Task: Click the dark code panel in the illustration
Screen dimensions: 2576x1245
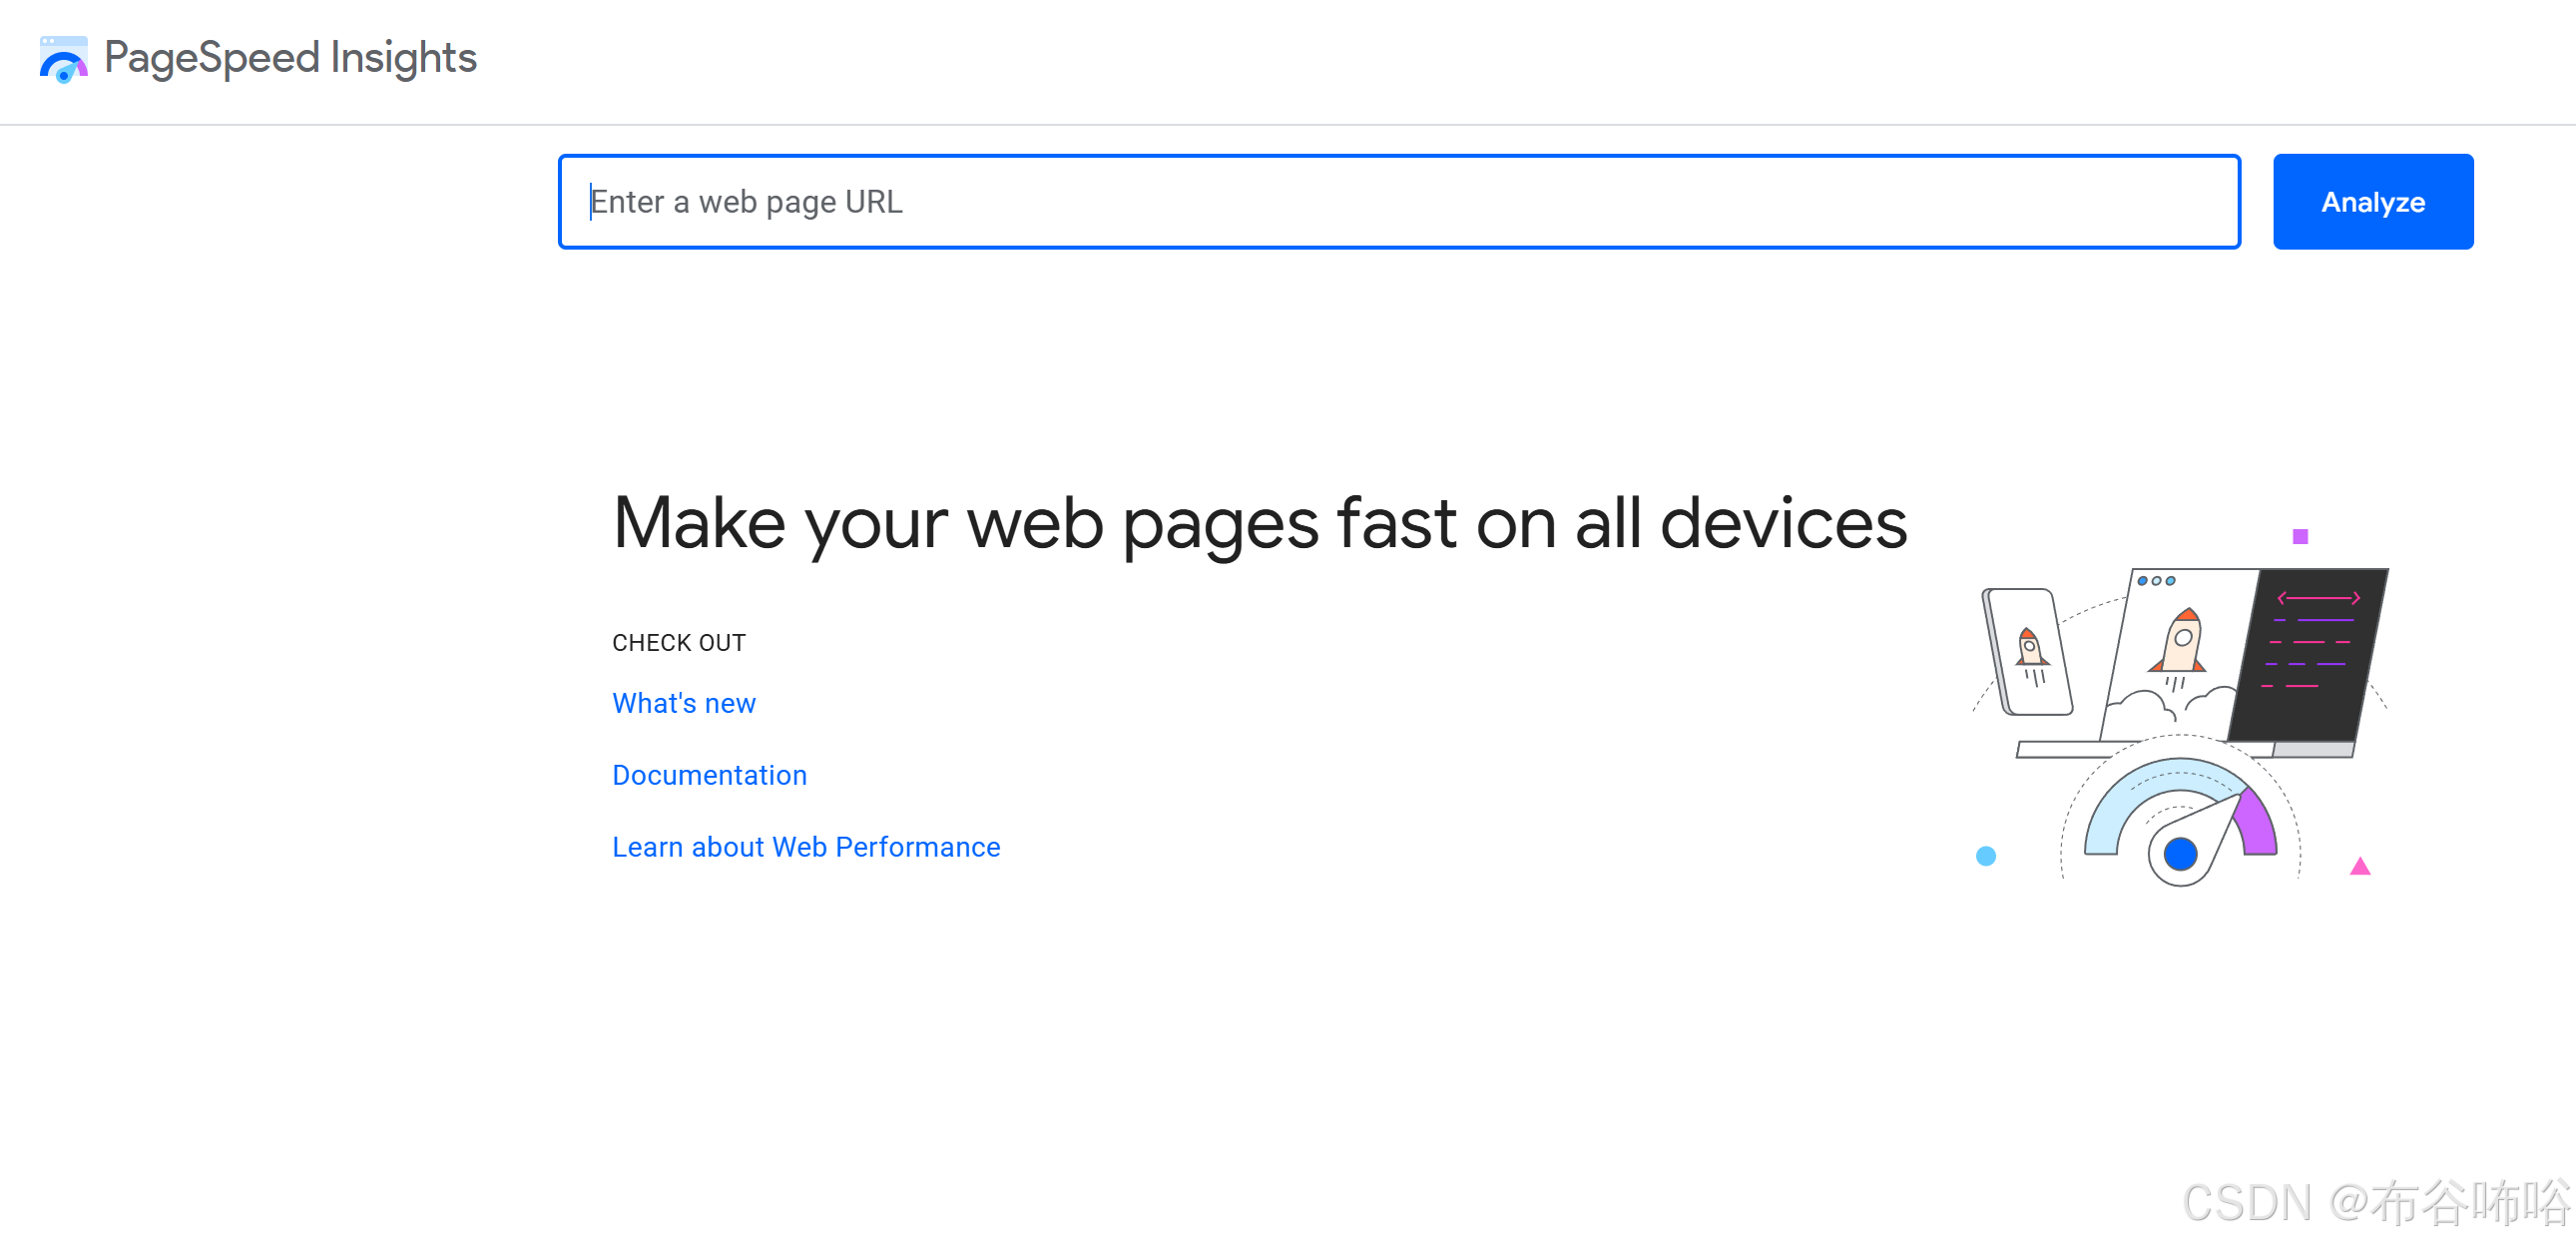Action: pyautogui.click(x=2310, y=655)
